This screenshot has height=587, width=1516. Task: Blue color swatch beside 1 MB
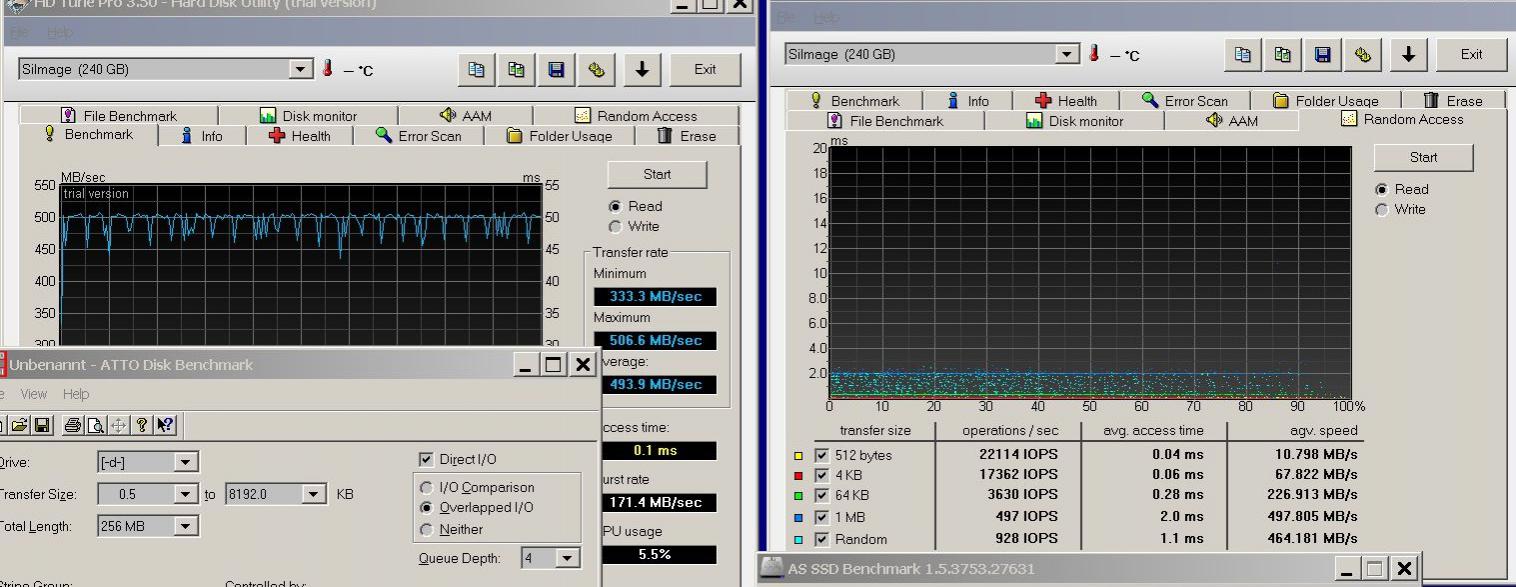[798, 517]
